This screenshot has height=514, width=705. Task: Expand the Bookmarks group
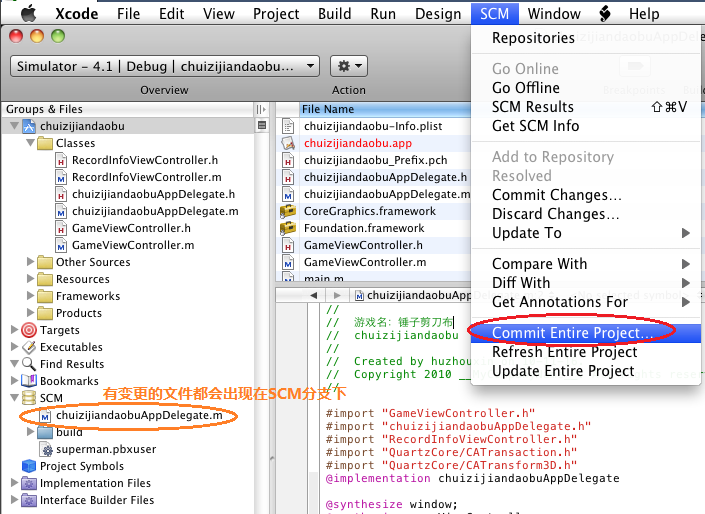point(14,381)
